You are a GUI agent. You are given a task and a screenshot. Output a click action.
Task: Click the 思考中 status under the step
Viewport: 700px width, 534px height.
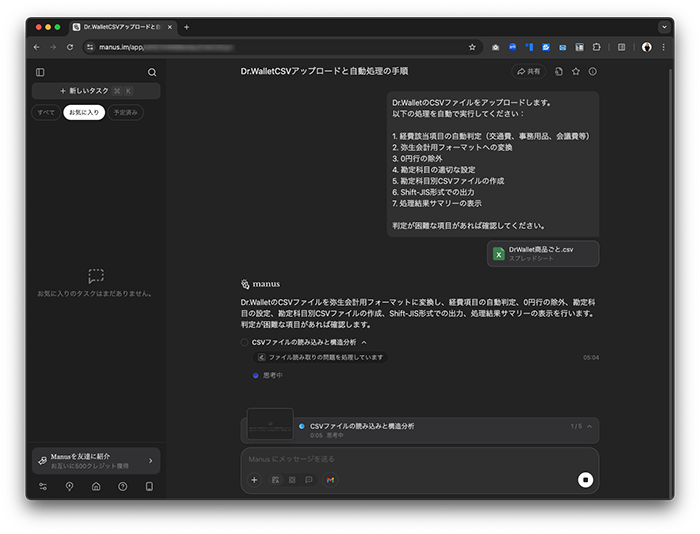(x=272, y=375)
